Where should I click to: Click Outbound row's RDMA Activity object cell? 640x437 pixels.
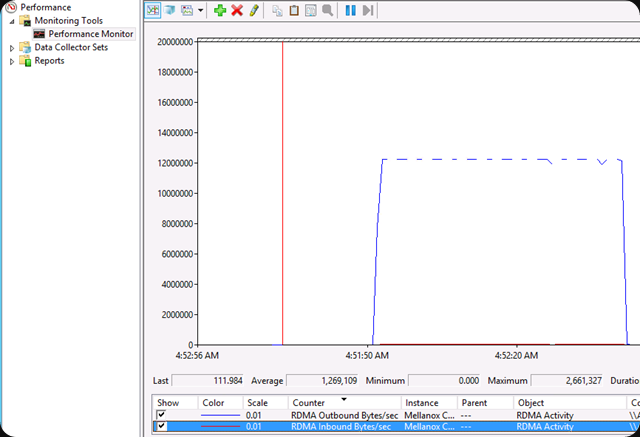tap(545, 415)
